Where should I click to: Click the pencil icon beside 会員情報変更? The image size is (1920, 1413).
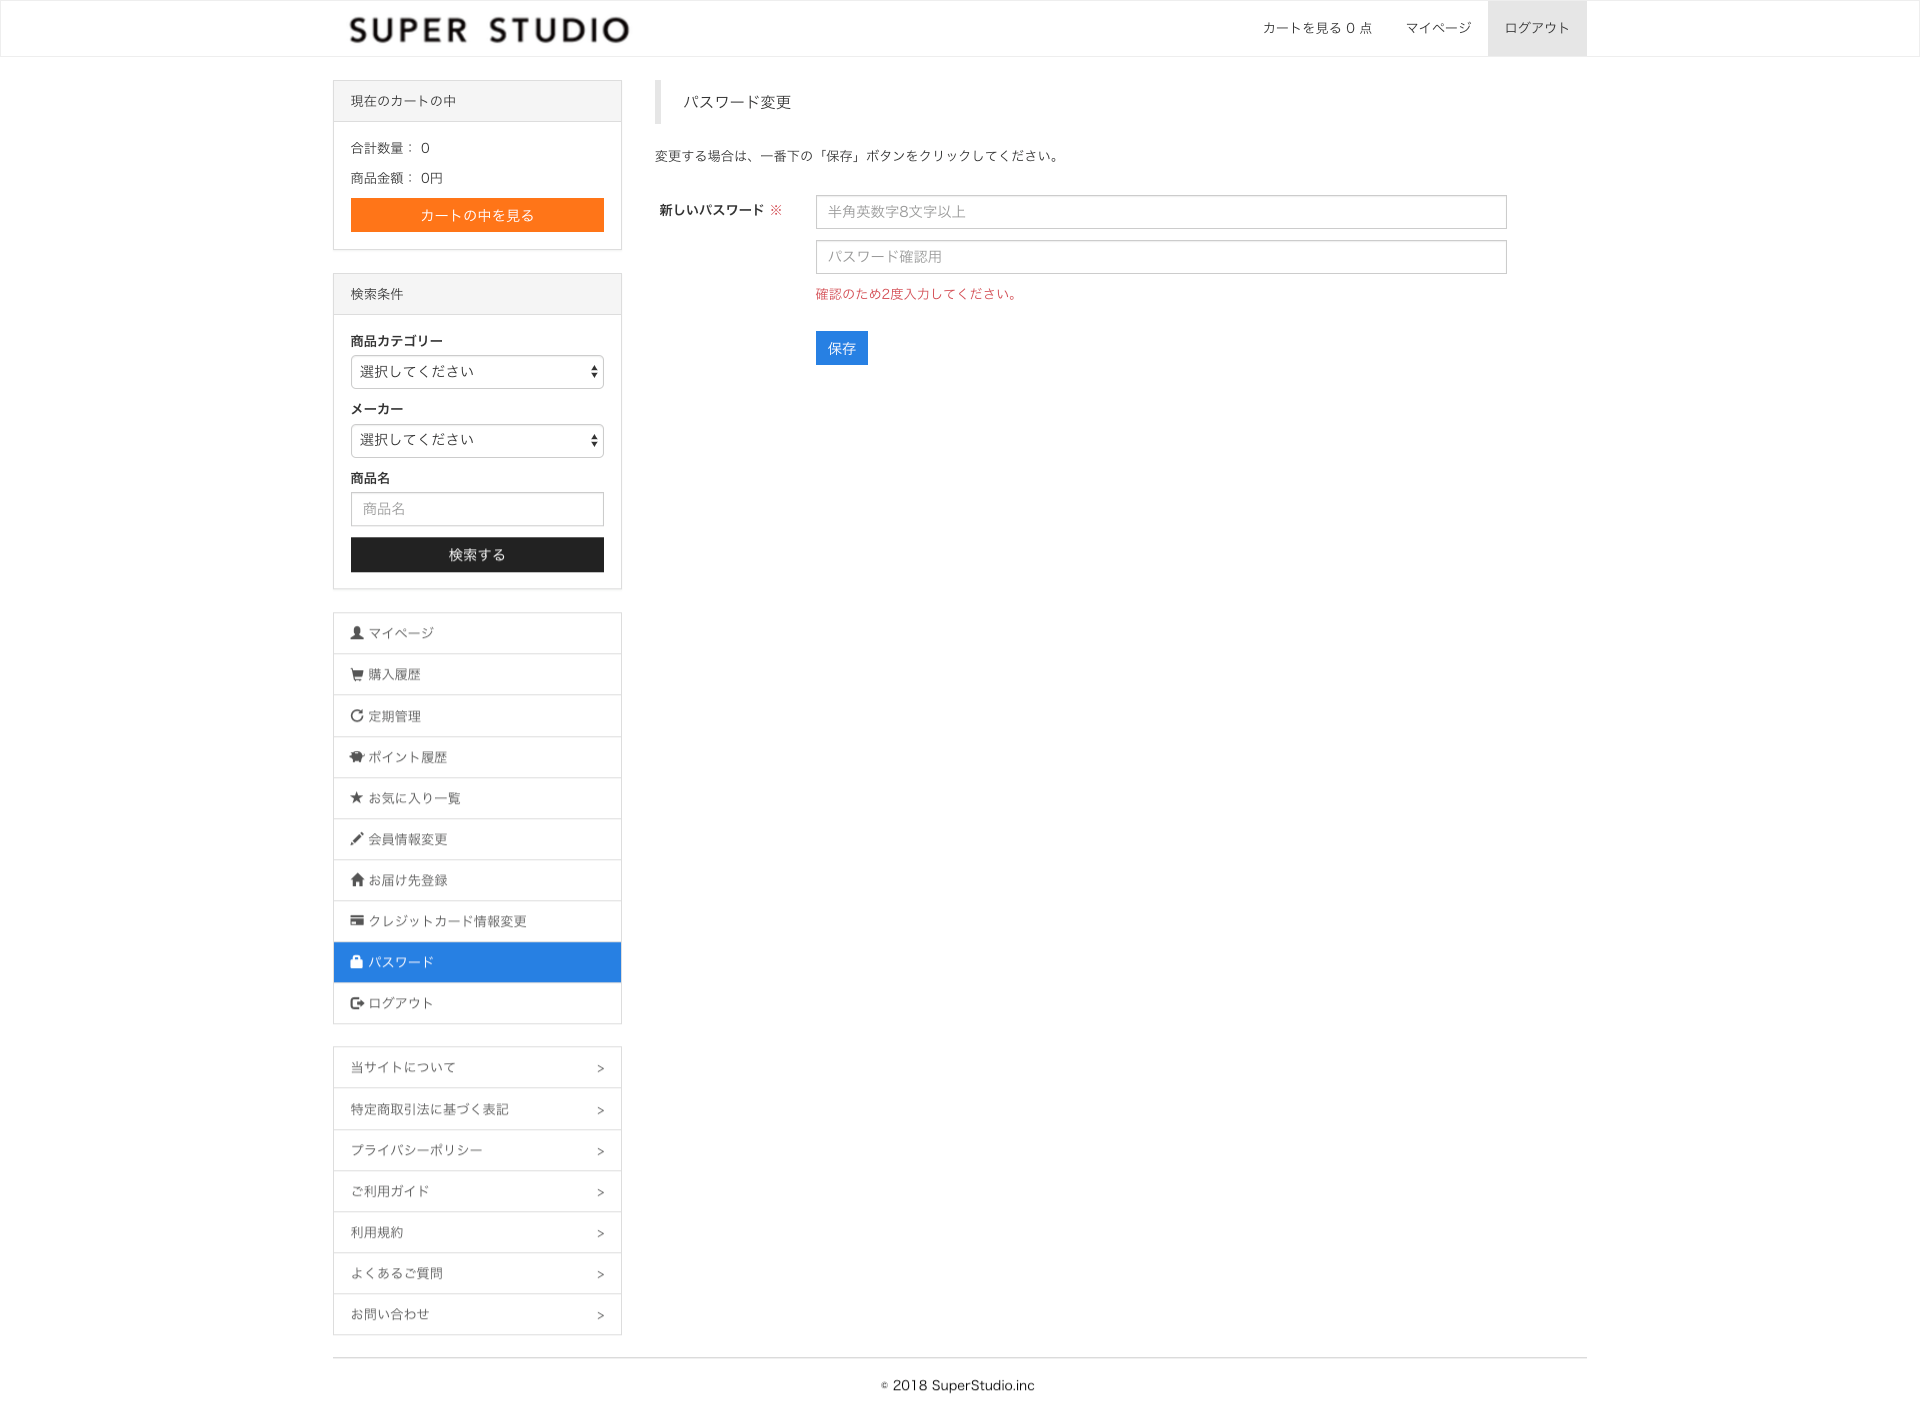tap(357, 839)
